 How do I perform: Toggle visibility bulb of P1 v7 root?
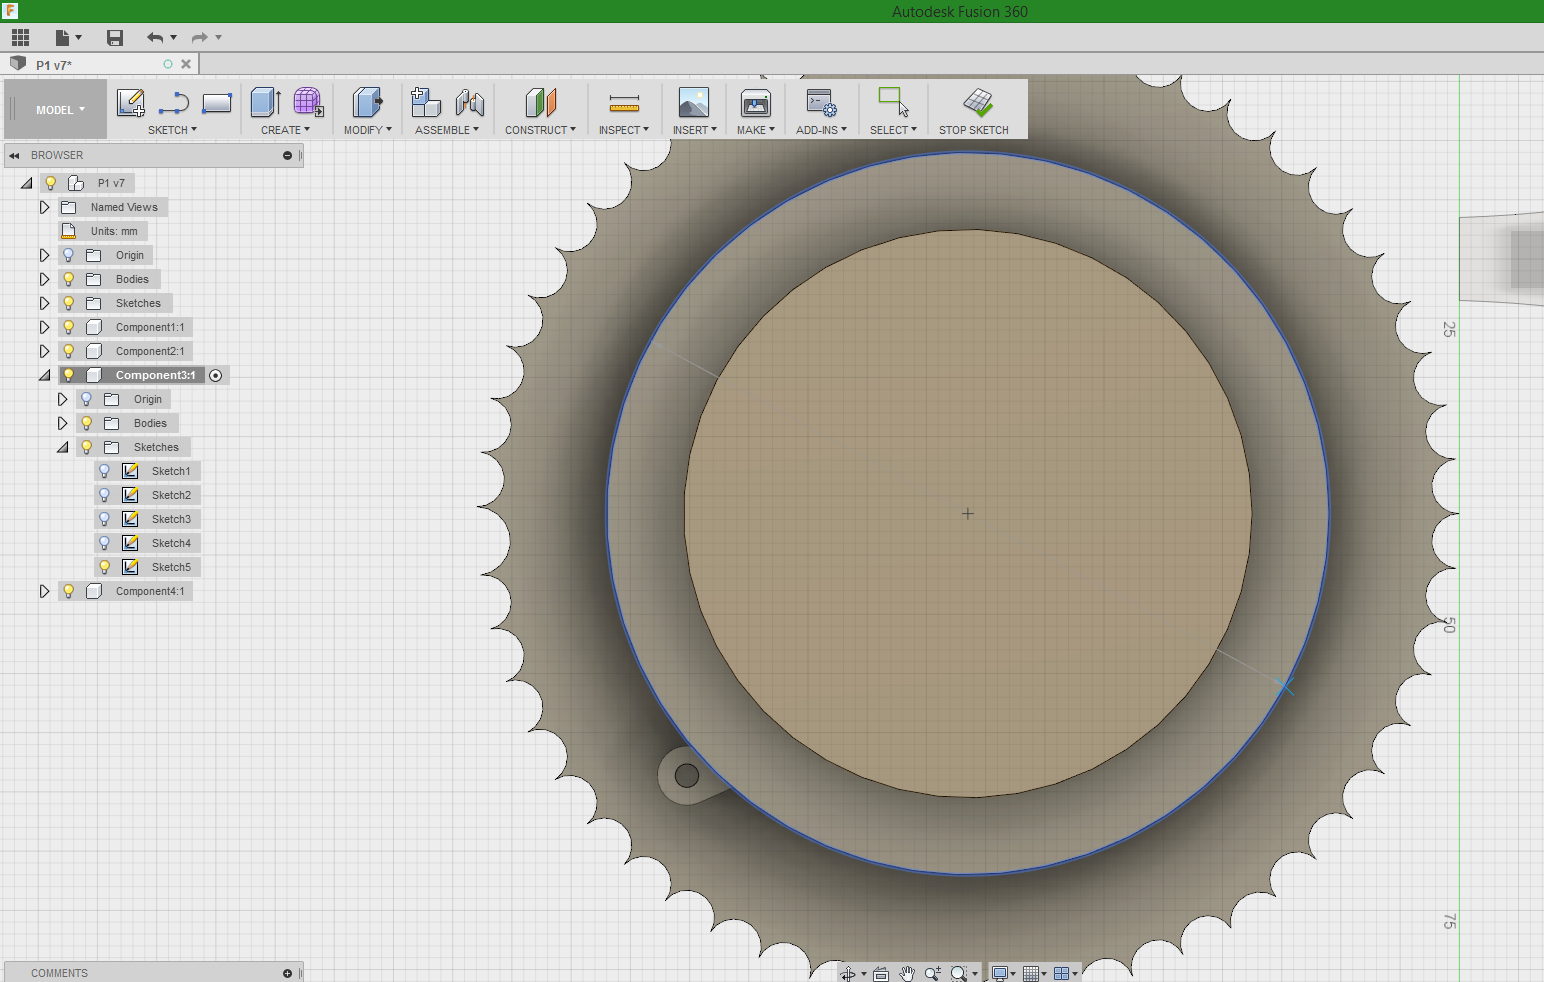pos(50,183)
